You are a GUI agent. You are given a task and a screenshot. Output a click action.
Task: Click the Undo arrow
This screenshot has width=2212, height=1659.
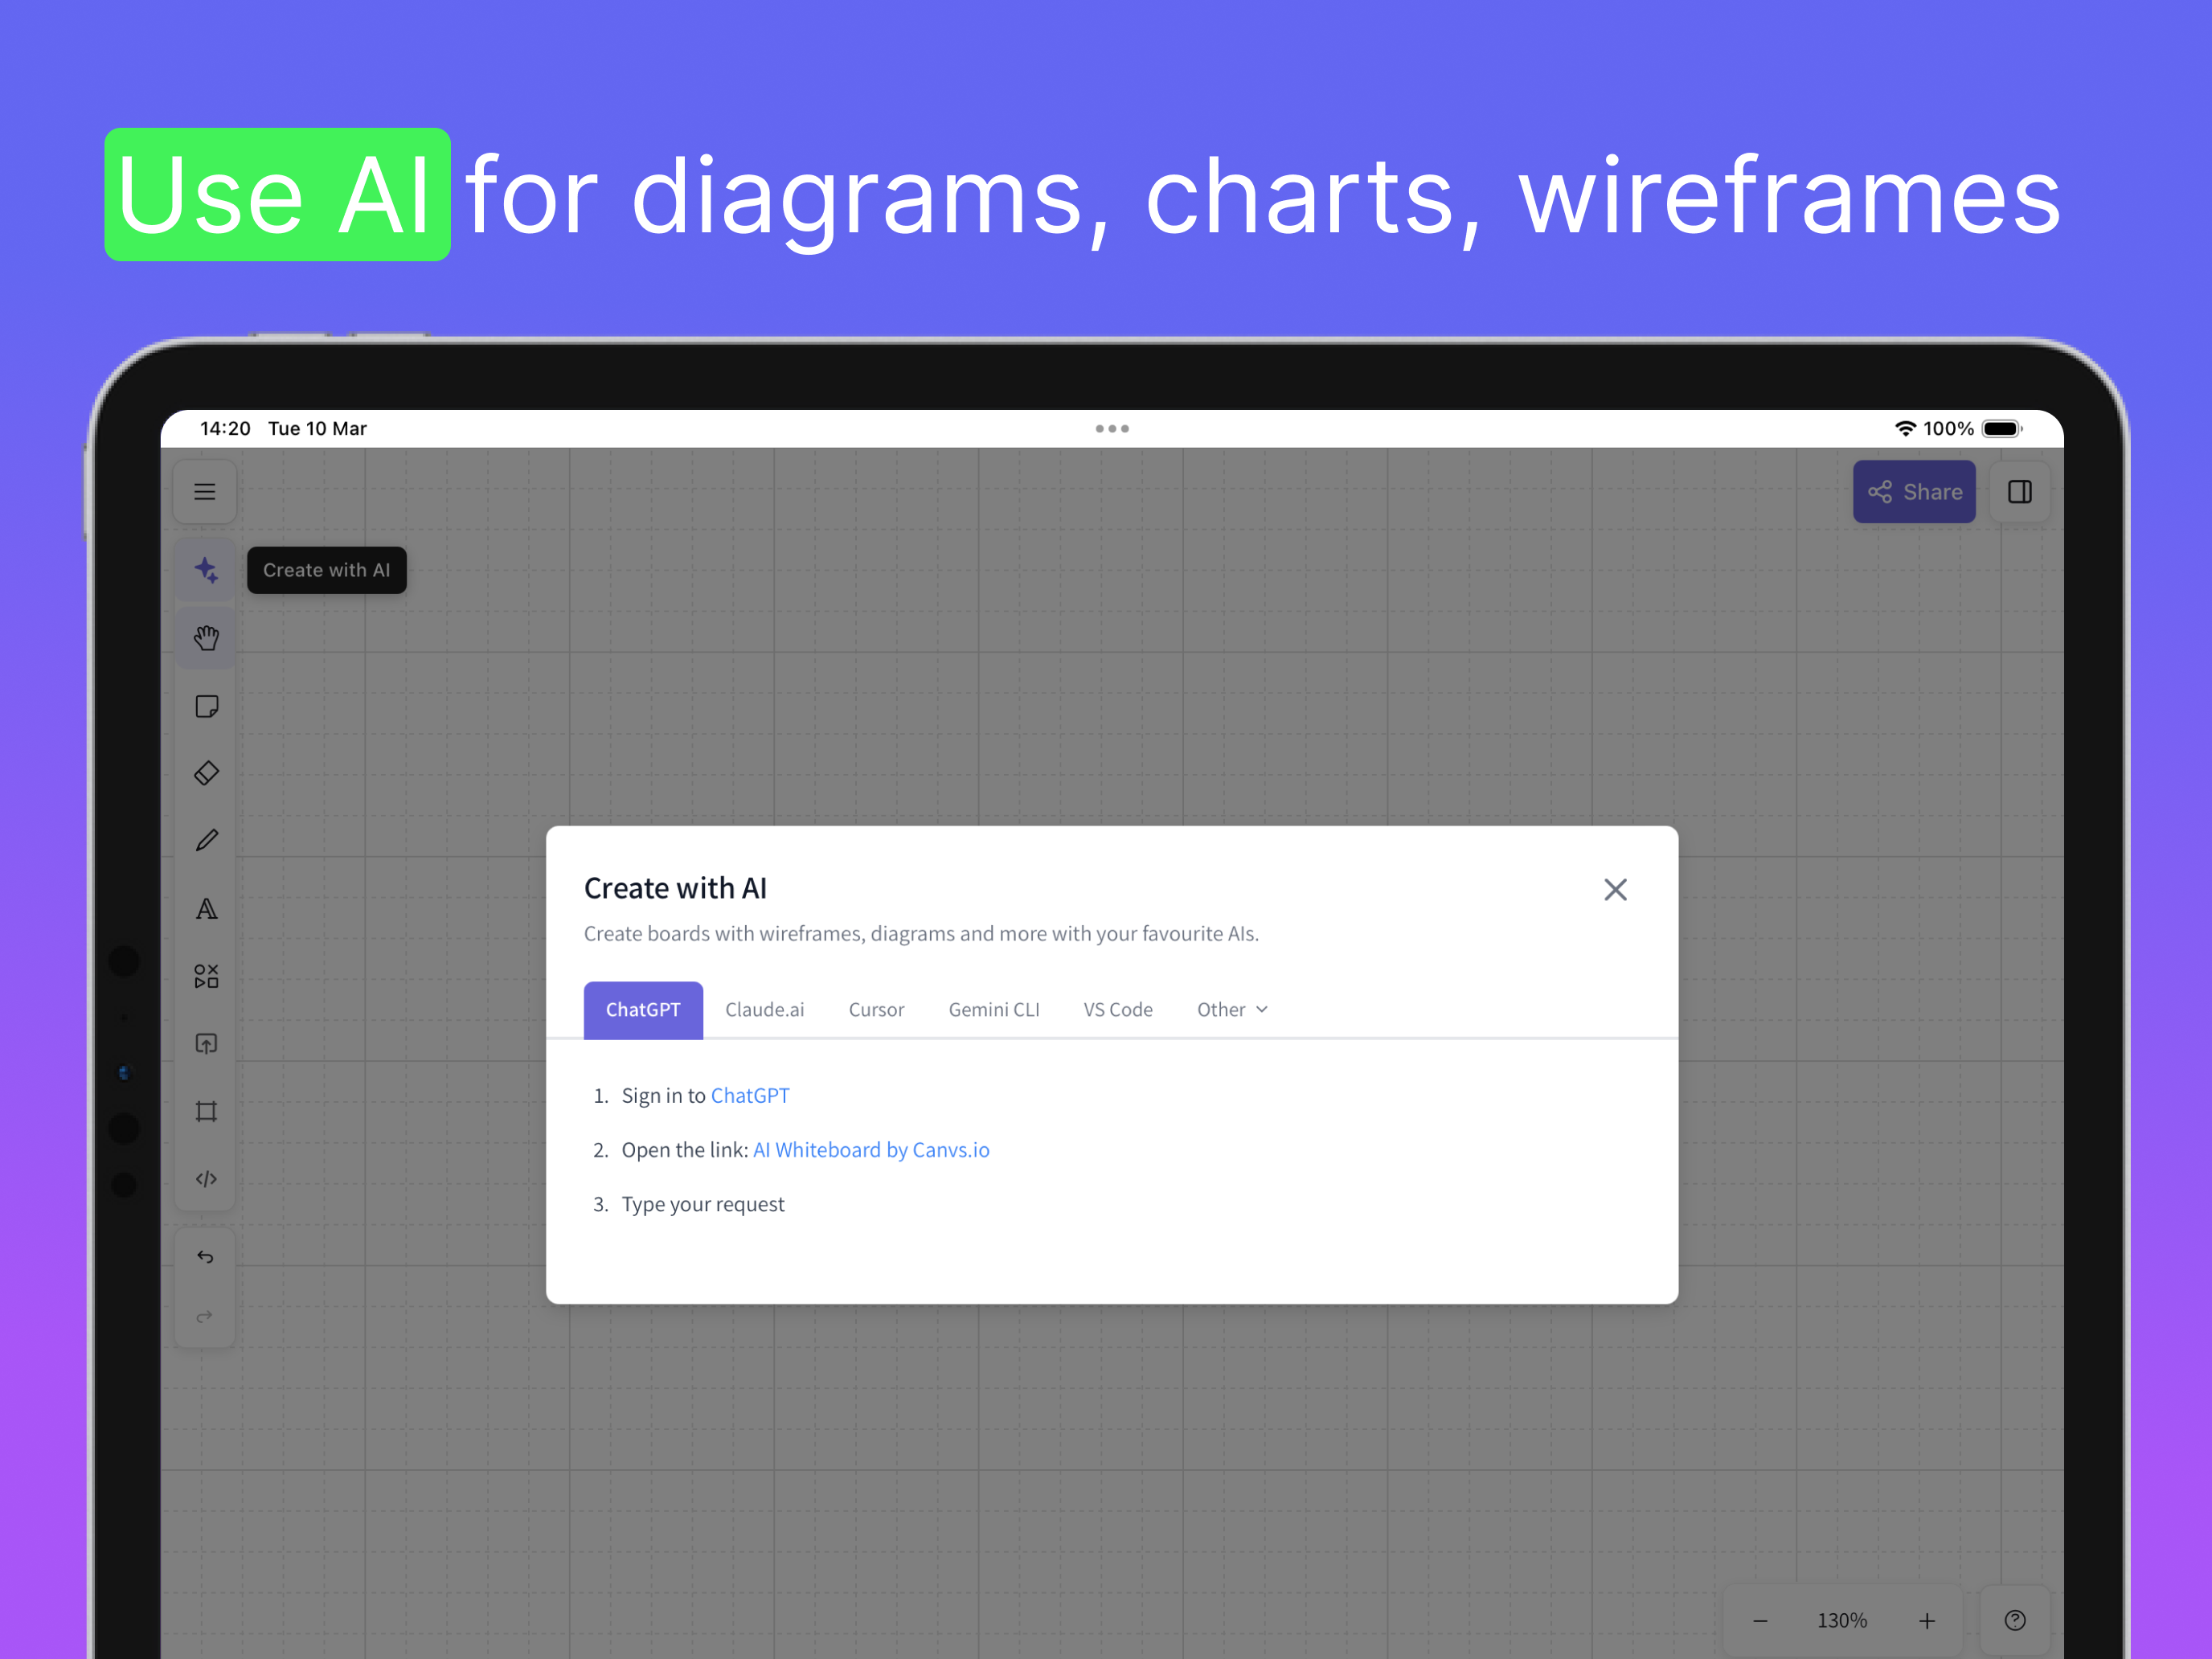(205, 1257)
